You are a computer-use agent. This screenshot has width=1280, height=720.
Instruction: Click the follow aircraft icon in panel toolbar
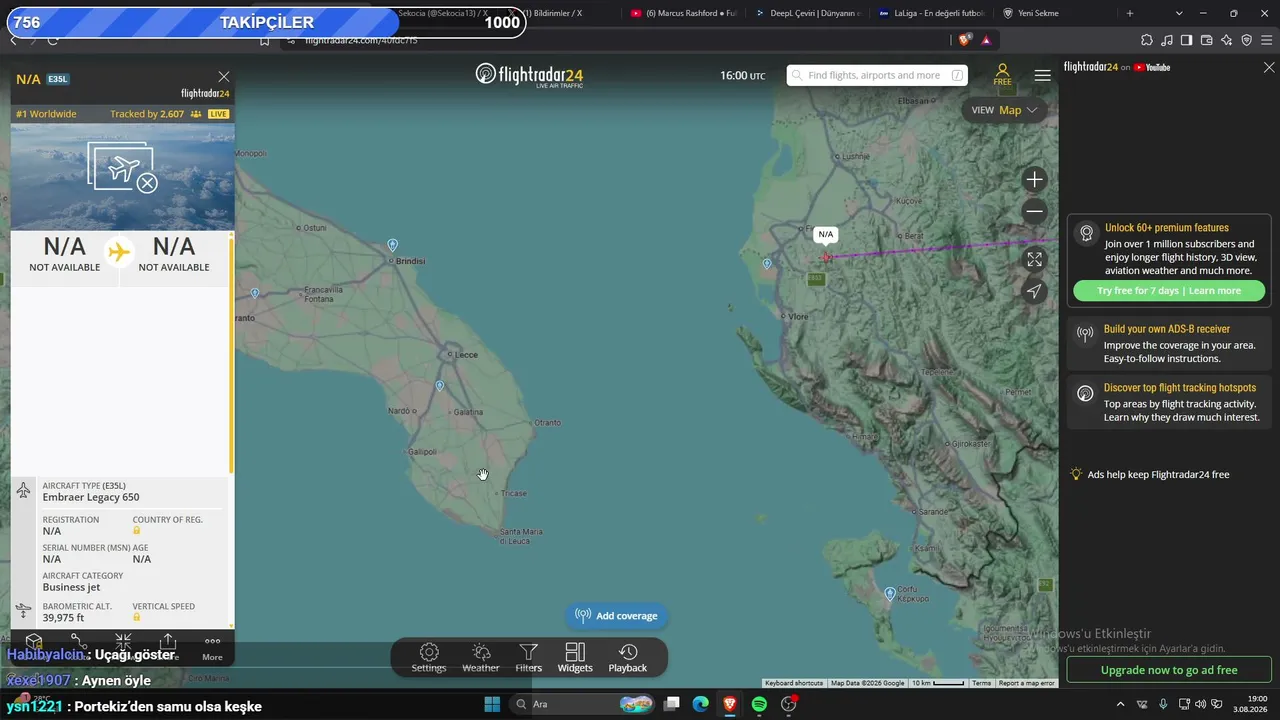[123, 642]
